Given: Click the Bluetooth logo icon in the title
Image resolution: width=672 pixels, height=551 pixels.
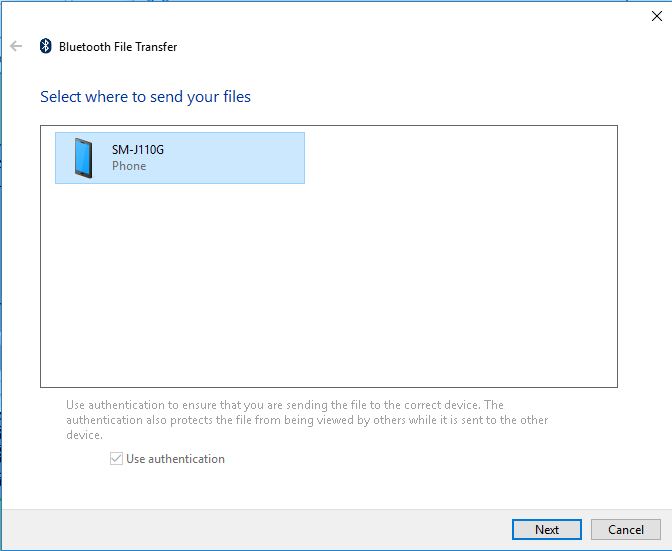Looking at the screenshot, I should (45, 46).
